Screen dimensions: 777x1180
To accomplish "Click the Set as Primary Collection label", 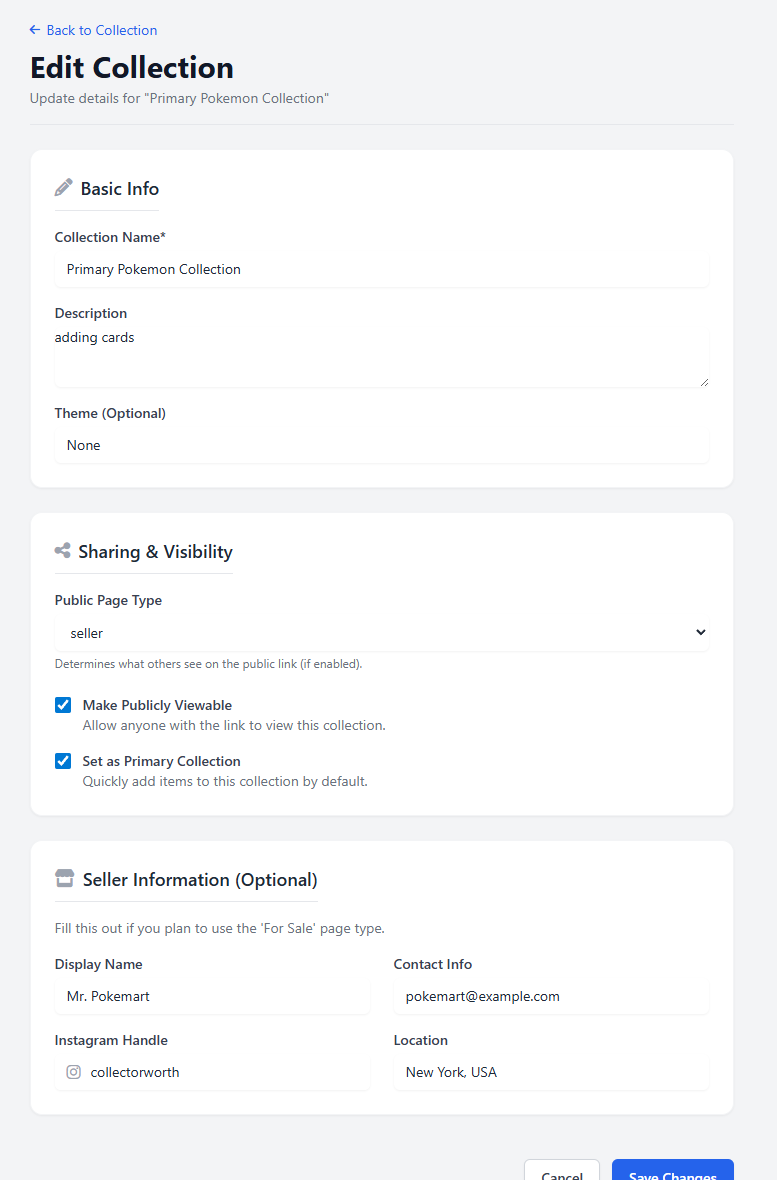I will [x=162, y=761].
